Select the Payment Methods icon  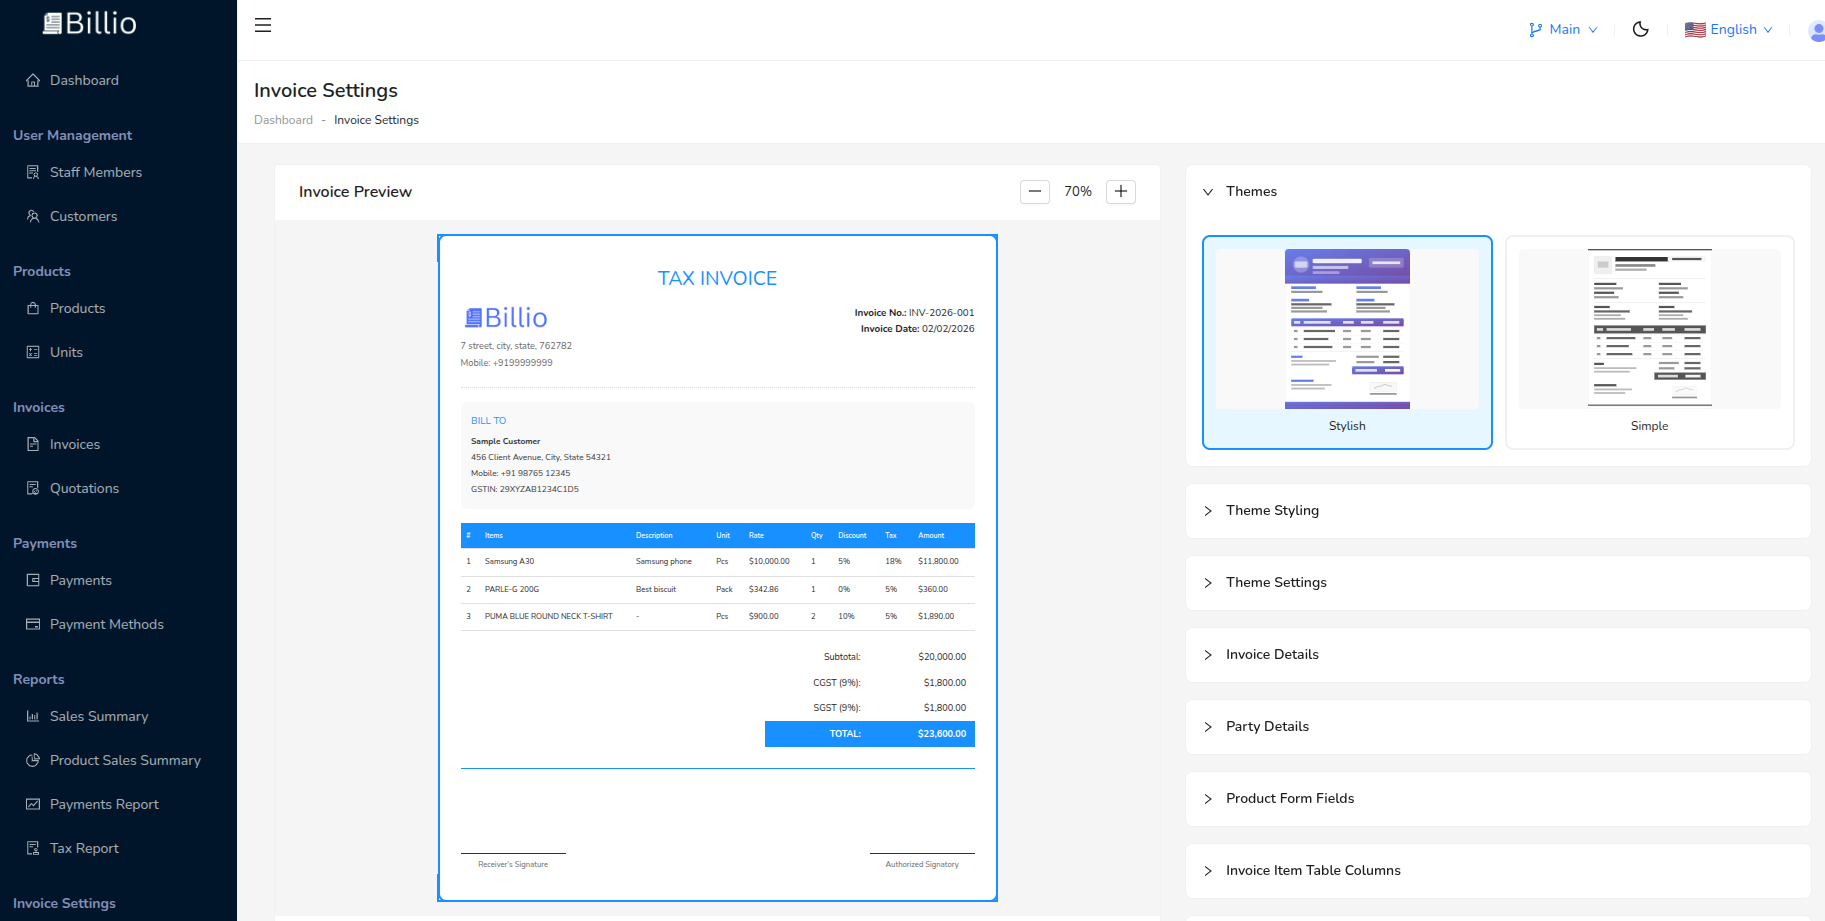coord(33,624)
